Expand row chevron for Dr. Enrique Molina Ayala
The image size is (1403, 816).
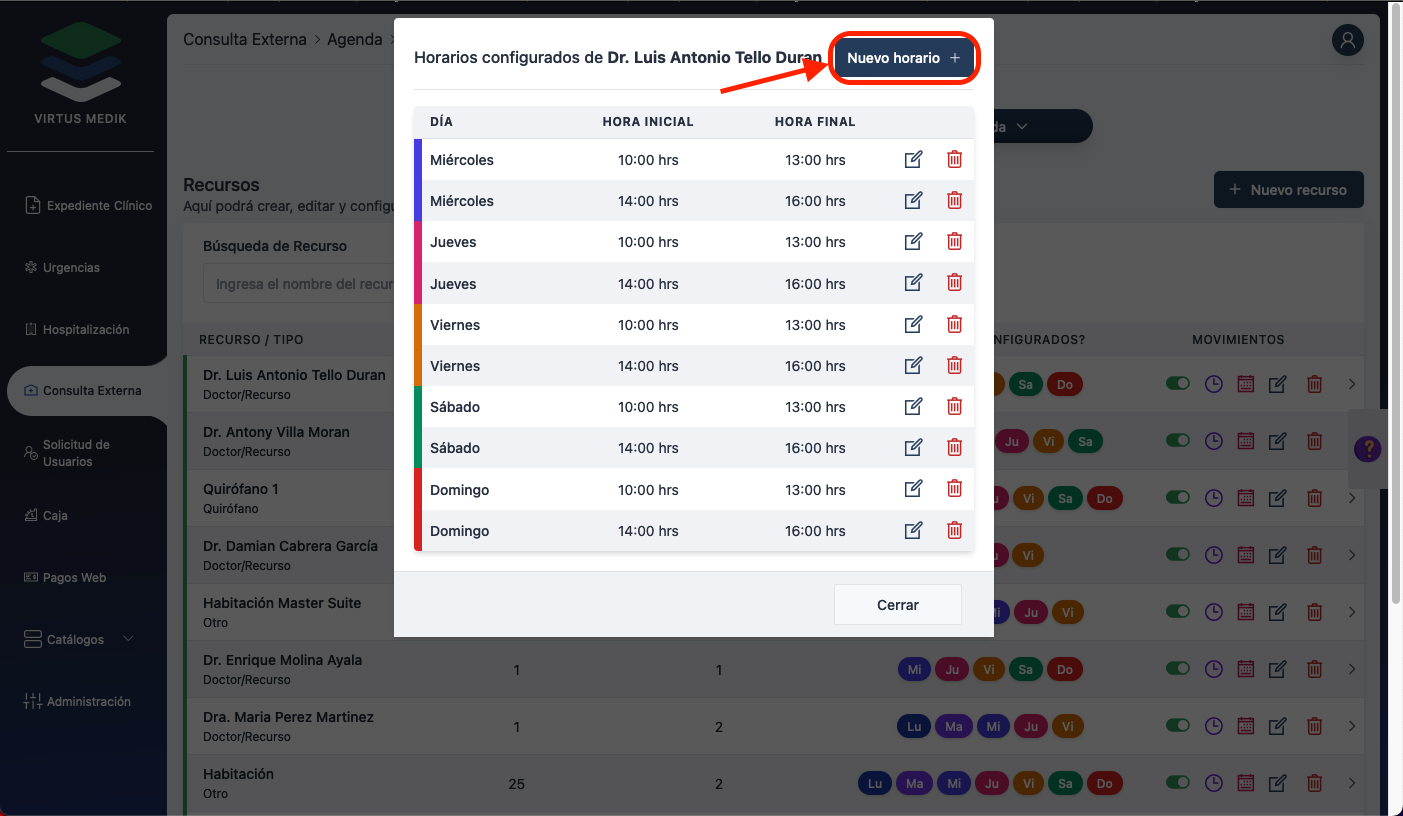1352,669
